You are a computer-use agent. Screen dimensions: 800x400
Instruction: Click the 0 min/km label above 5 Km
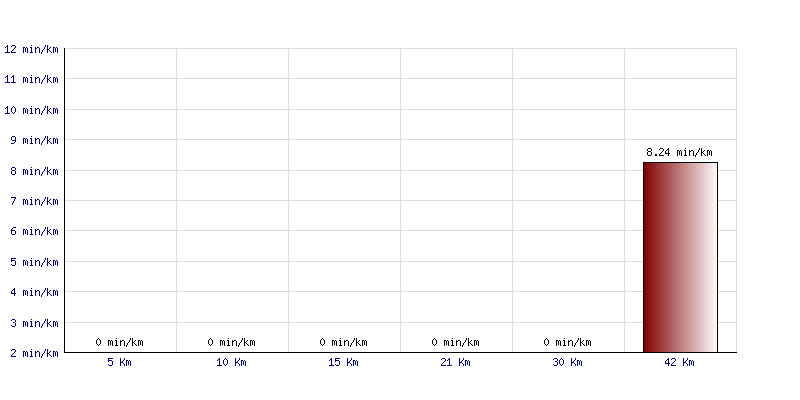pos(119,342)
